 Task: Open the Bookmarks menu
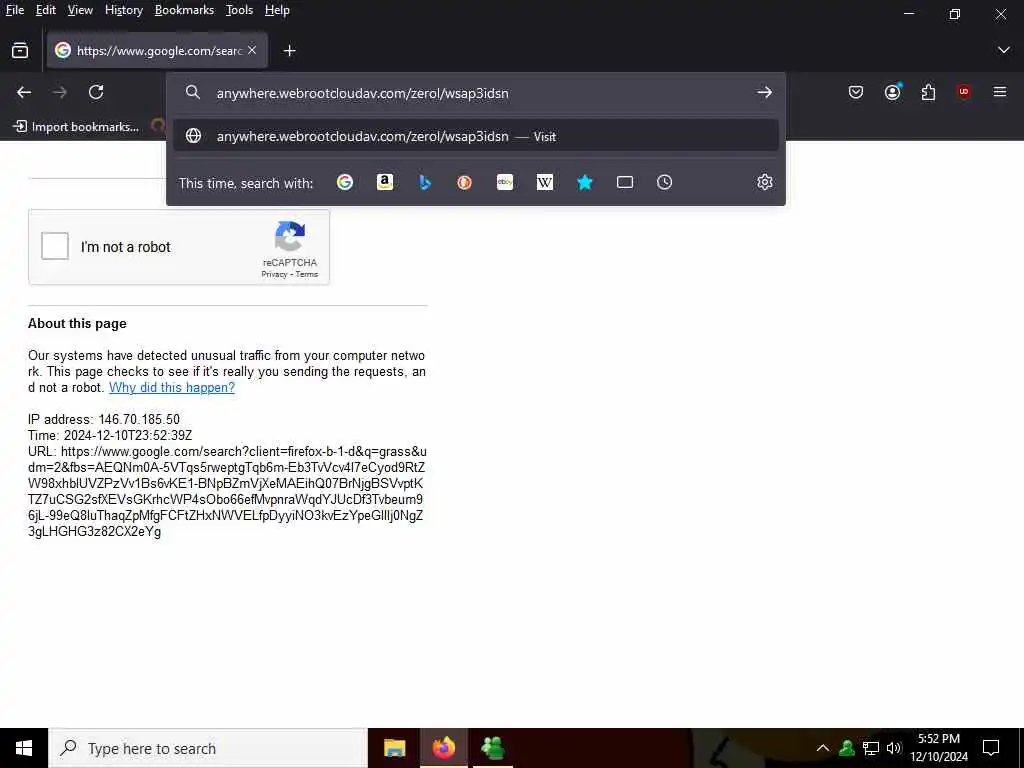tap(184, 10)
